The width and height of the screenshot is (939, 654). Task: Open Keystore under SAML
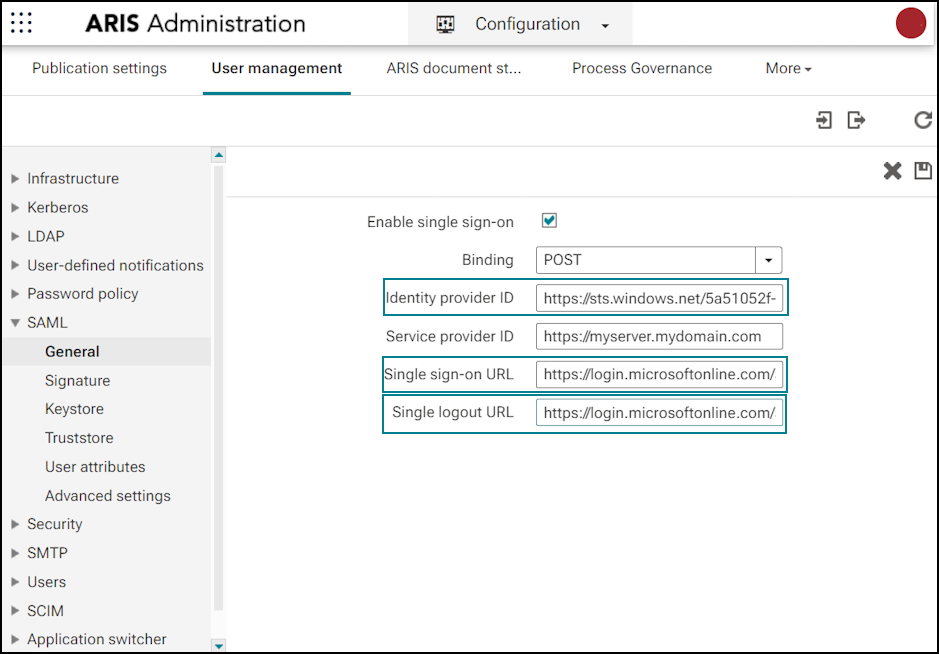point(74,409)
